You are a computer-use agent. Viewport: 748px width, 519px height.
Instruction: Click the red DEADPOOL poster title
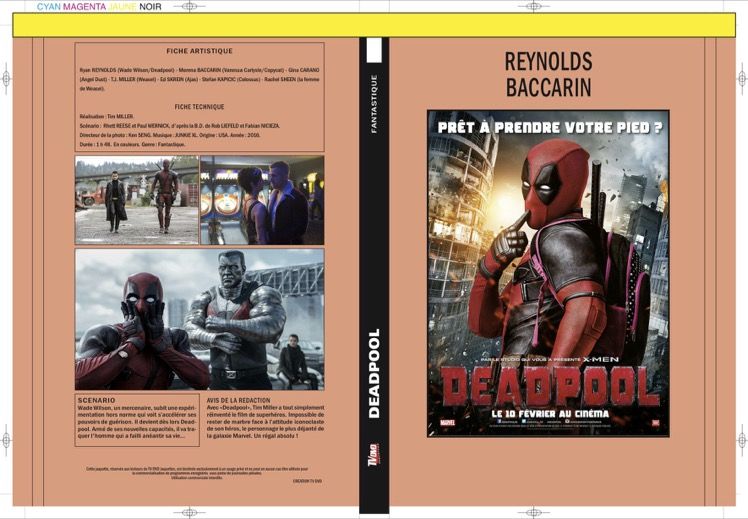(x=550, y=386)
